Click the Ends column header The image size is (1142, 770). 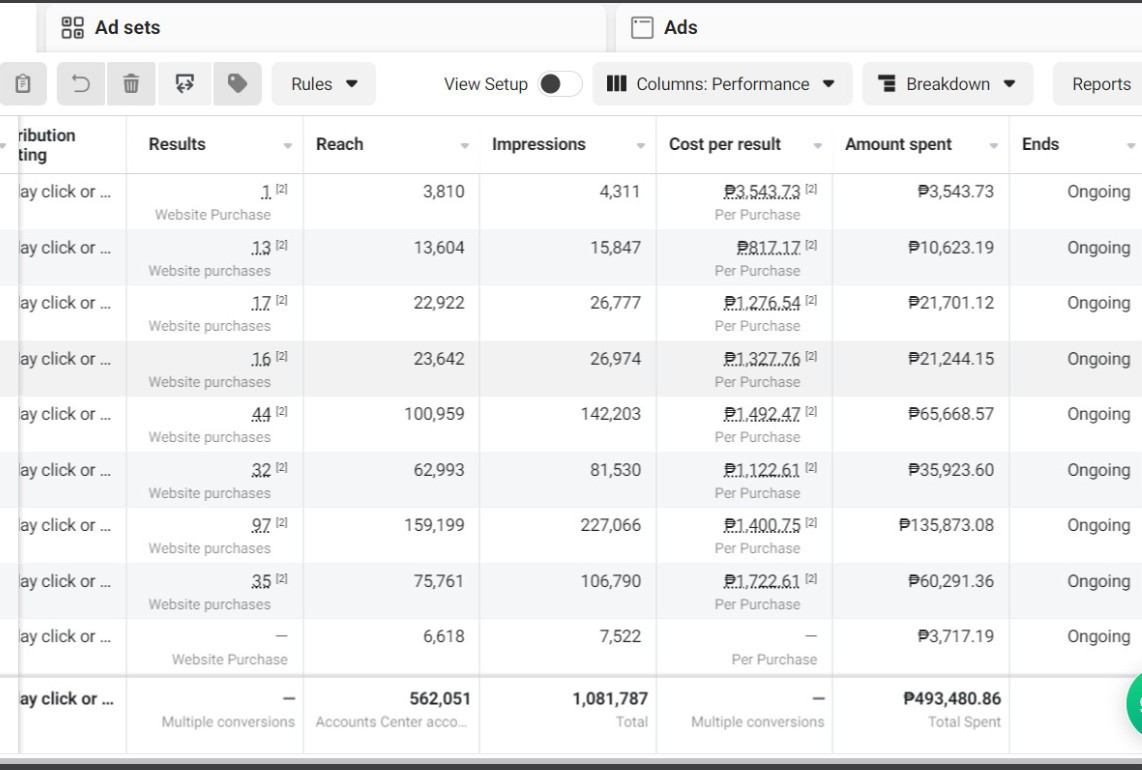(1040, 144)
